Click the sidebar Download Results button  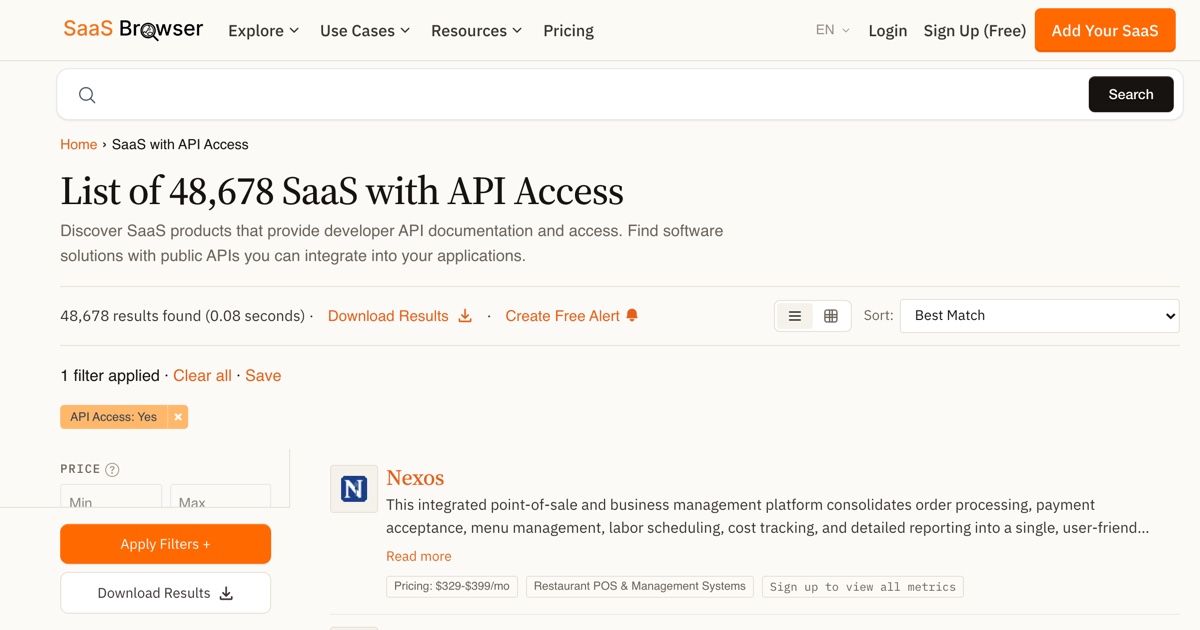coord(165,593)
